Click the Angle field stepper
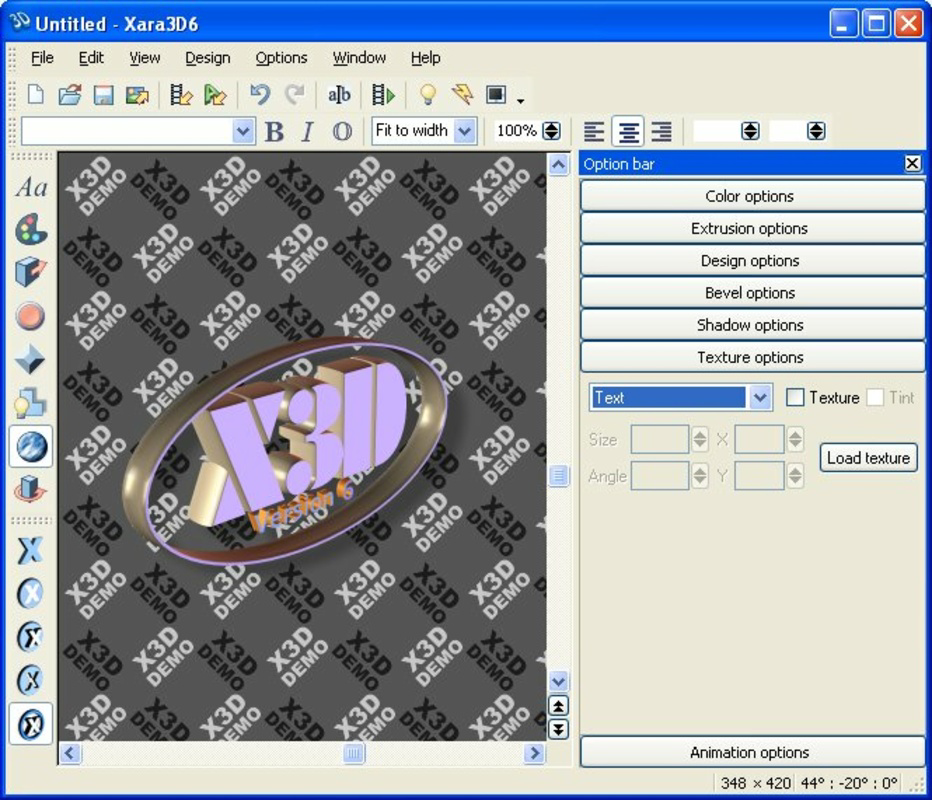The image size is (932, 800). 700,475
